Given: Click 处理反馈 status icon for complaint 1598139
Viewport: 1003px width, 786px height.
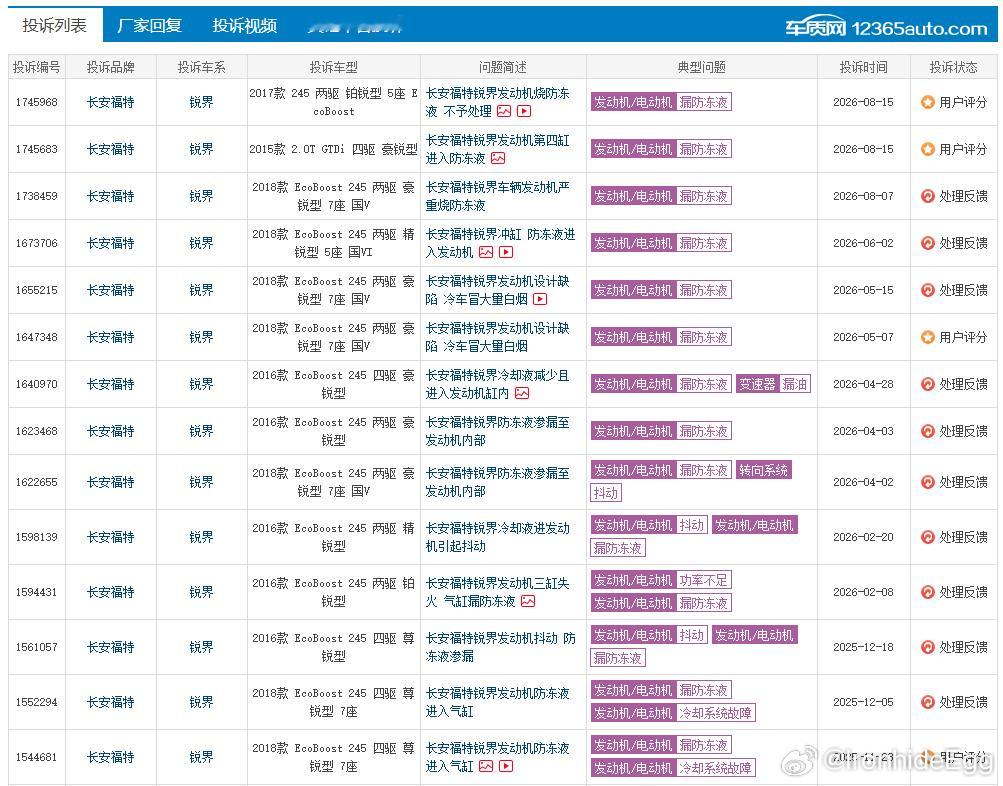Looking at the screenshot, I should tap(928, 537).
